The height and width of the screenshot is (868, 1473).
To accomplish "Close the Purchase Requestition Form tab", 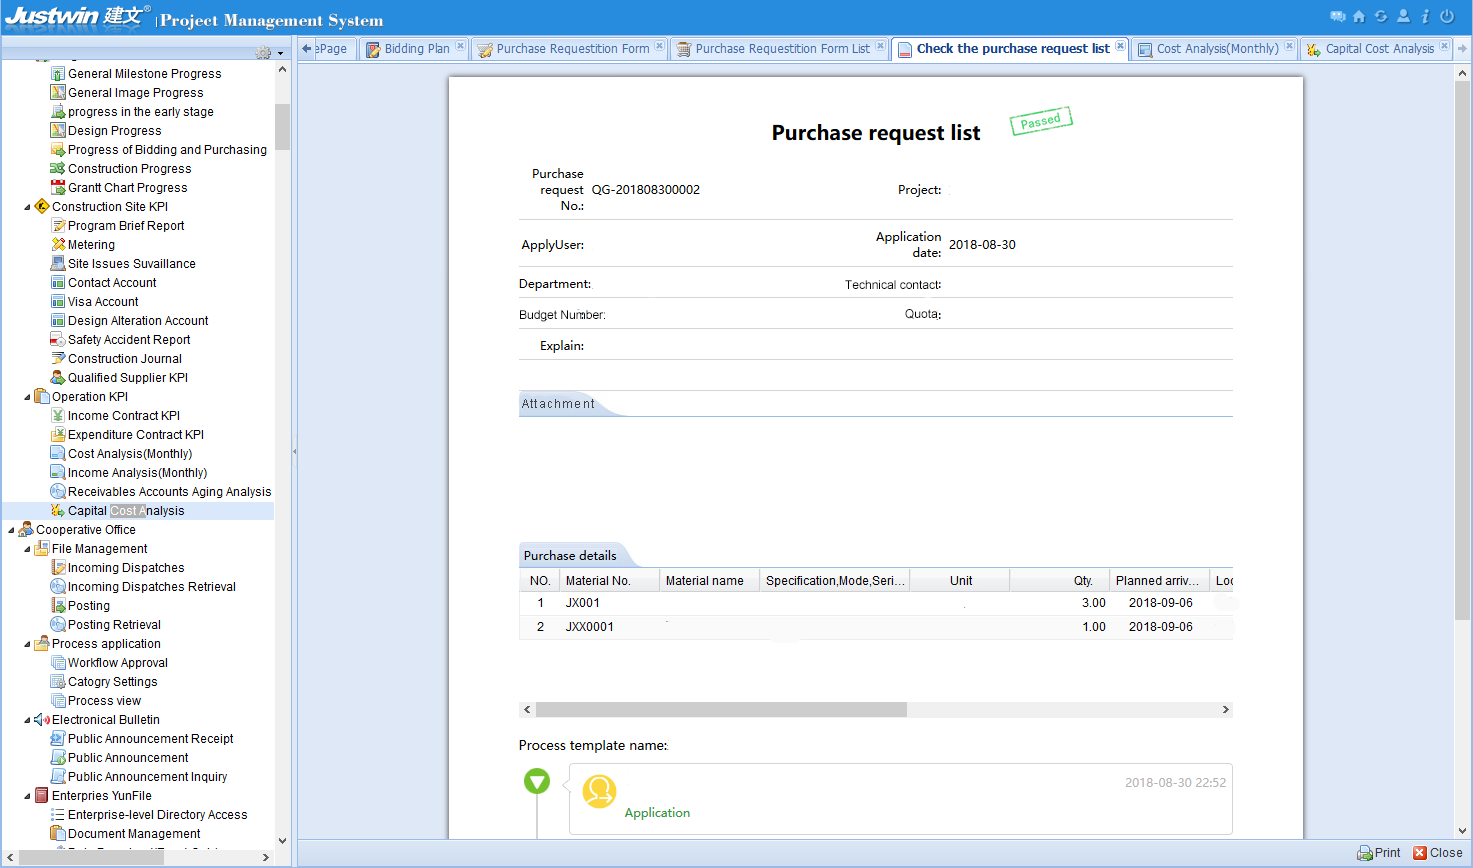I will (x=660, y=46).
